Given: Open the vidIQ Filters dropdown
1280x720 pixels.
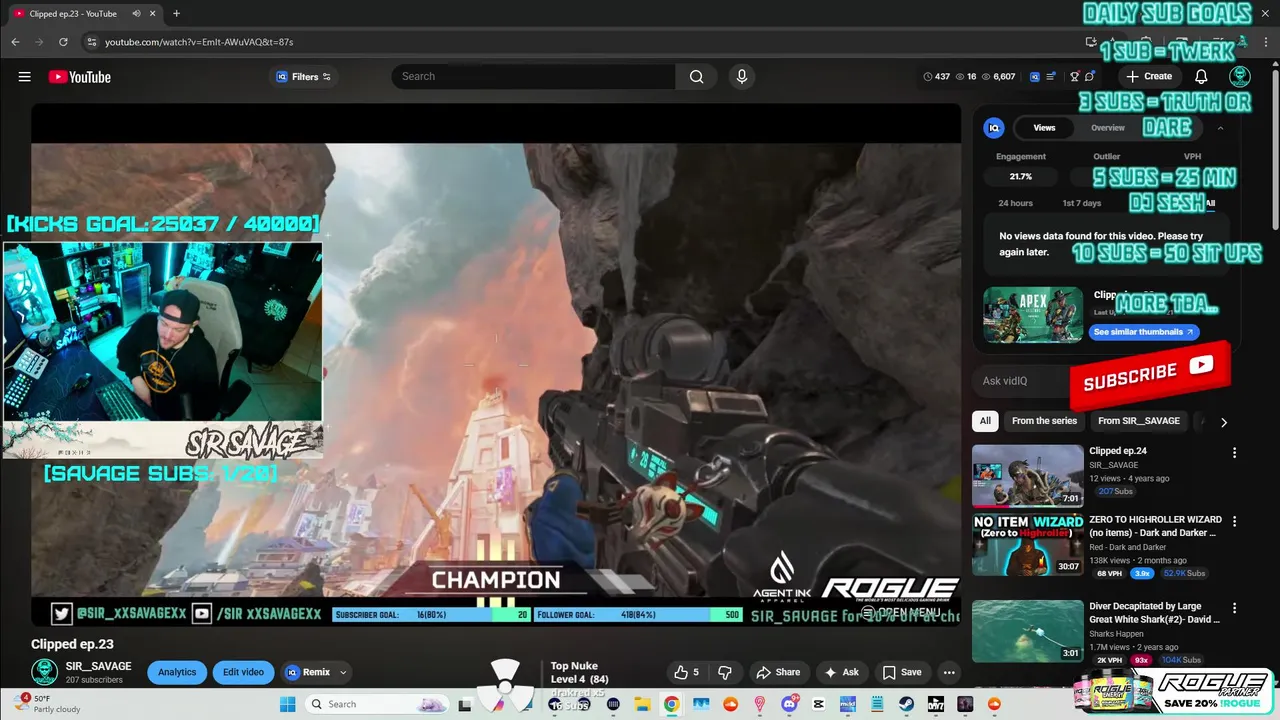Looking at the screenshot, I should click(303, 77).
